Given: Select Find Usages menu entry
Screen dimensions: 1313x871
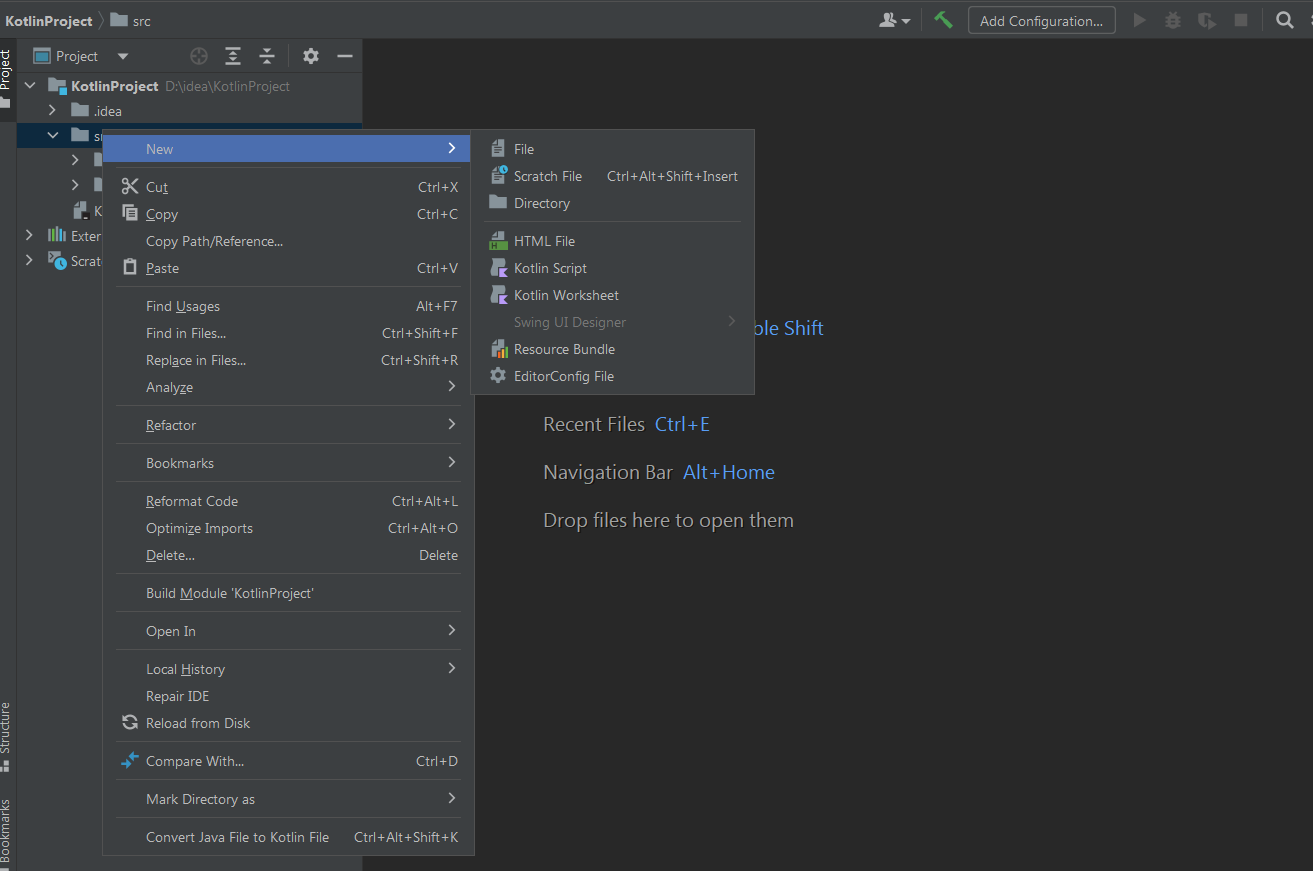Looking at the screenshot, I should 288,306.
